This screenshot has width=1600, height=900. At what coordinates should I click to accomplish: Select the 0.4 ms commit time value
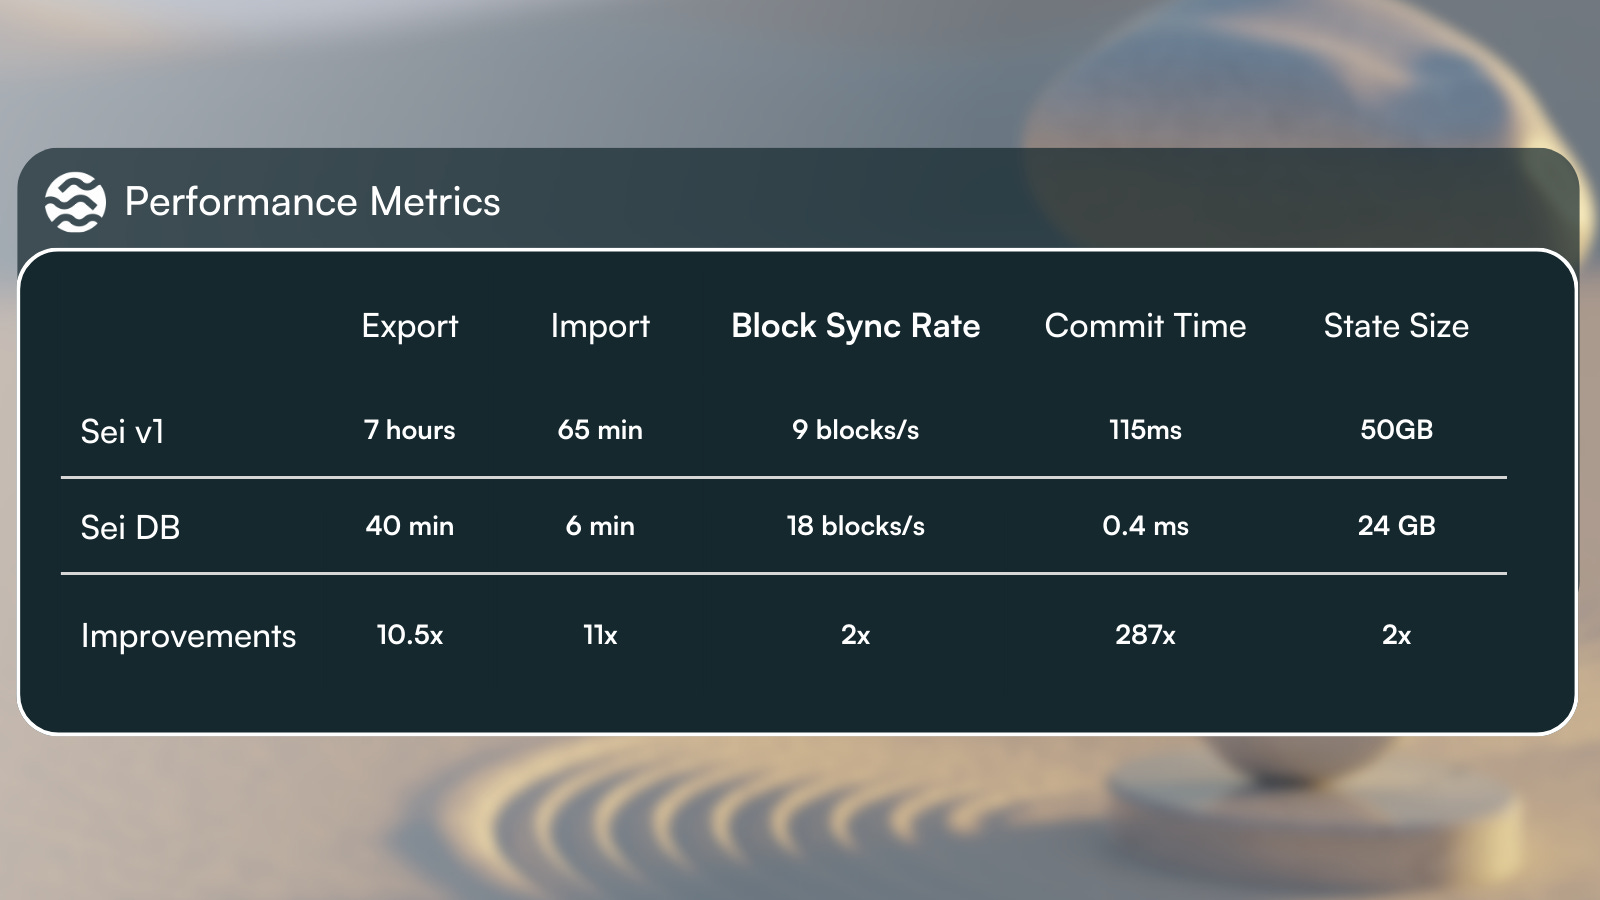pyautogui.click(x=1145, y=526)
